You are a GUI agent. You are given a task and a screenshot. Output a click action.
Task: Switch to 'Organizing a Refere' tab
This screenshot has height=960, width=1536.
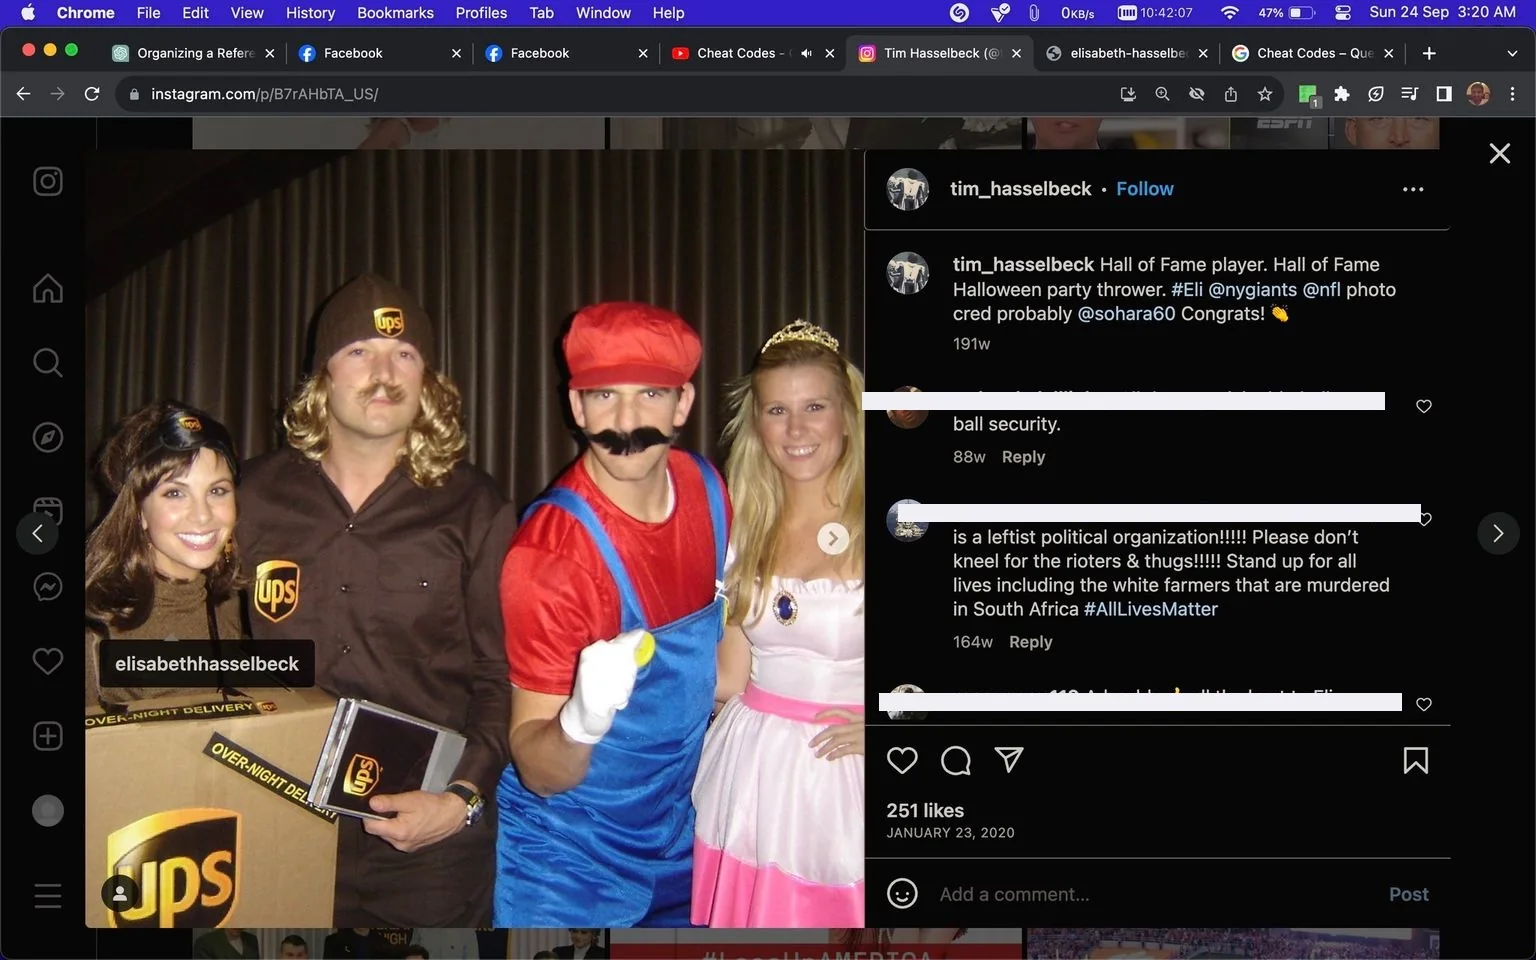pyautogui.click(x=193, y=53)
